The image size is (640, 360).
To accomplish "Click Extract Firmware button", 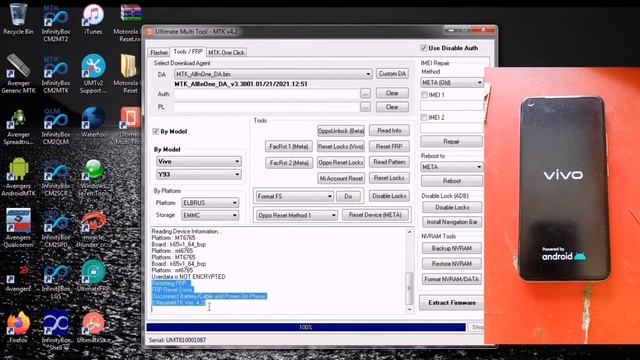I will pos(452,302).
